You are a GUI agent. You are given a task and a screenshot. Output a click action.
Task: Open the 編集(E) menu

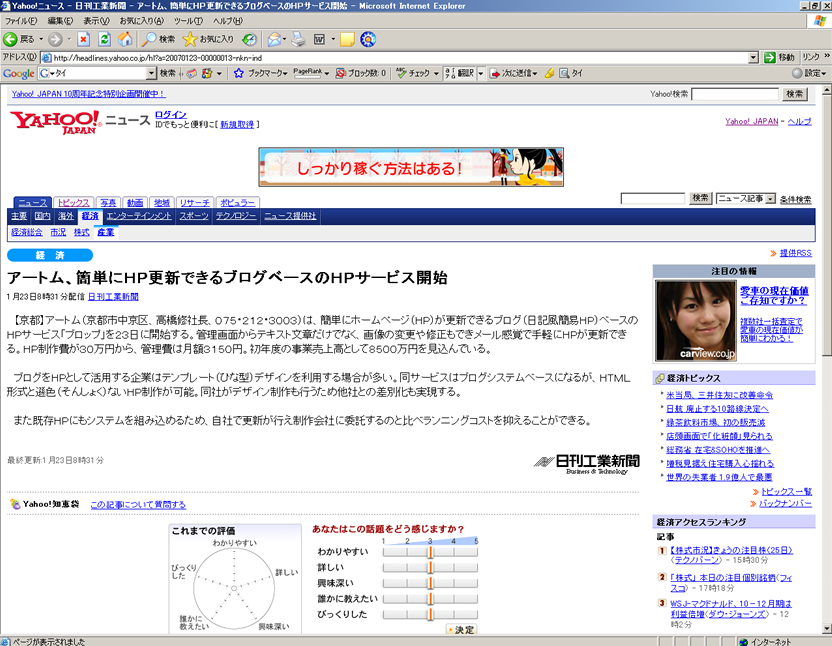tap(60, 21)
